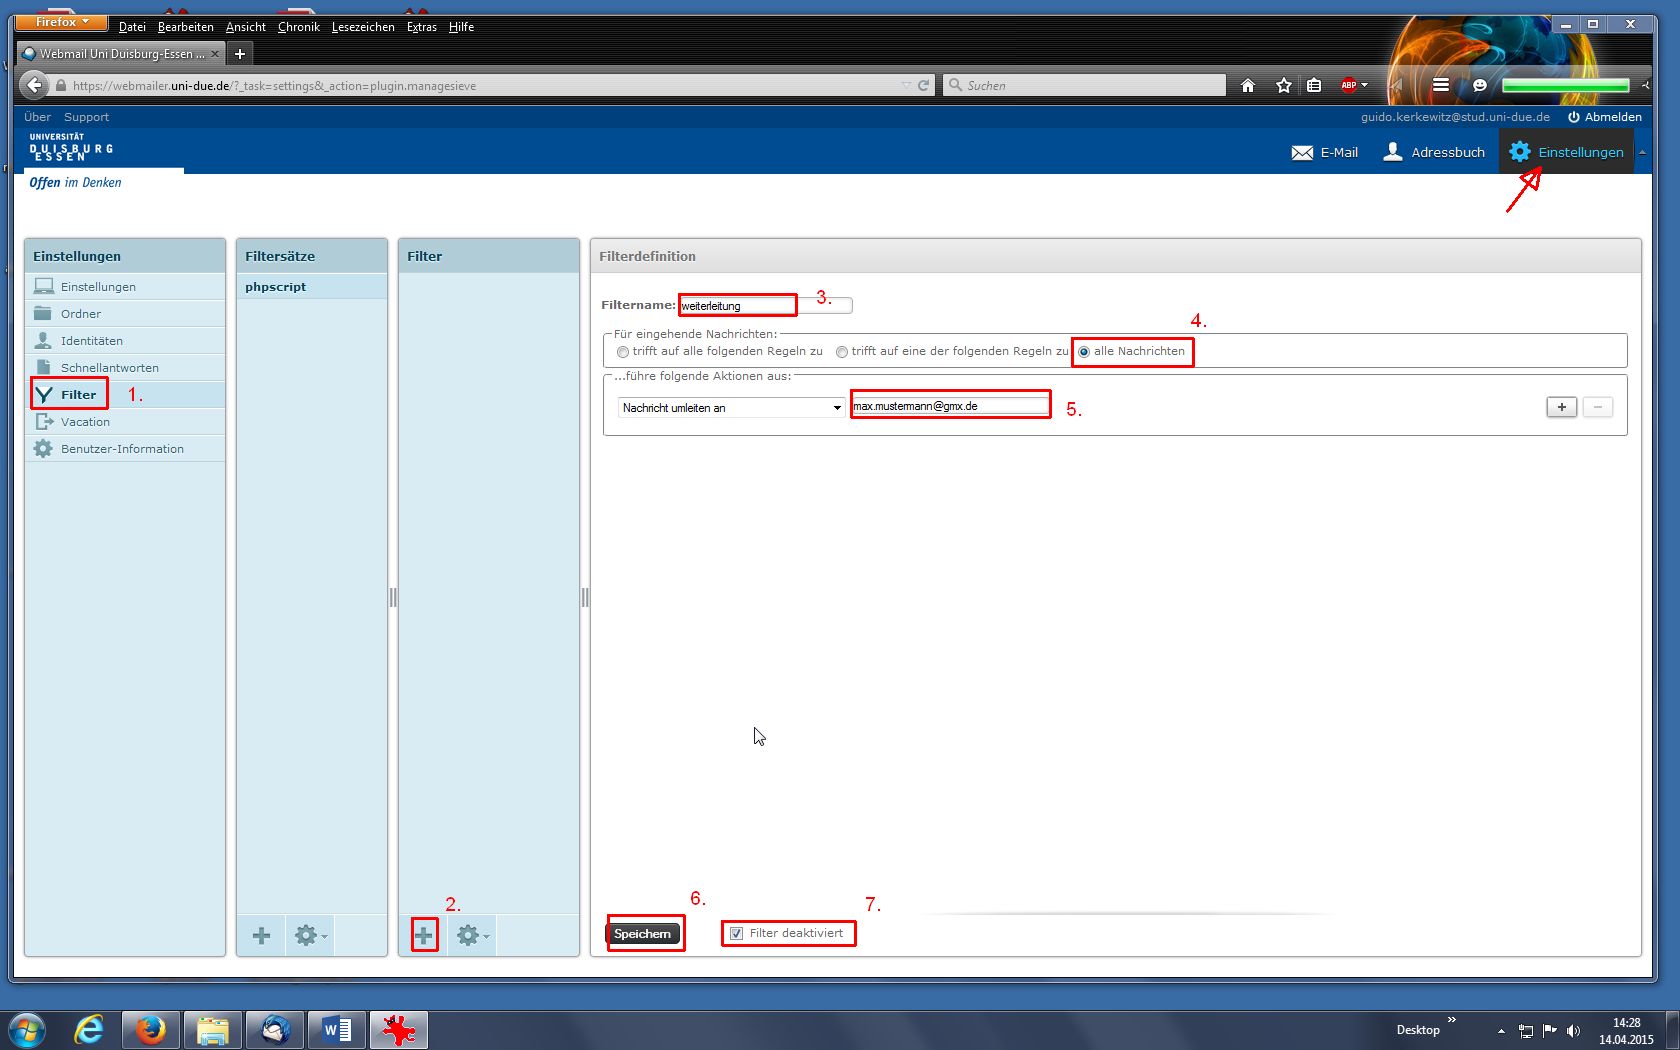Click the add filter set plus icon

tap(261, 936)
